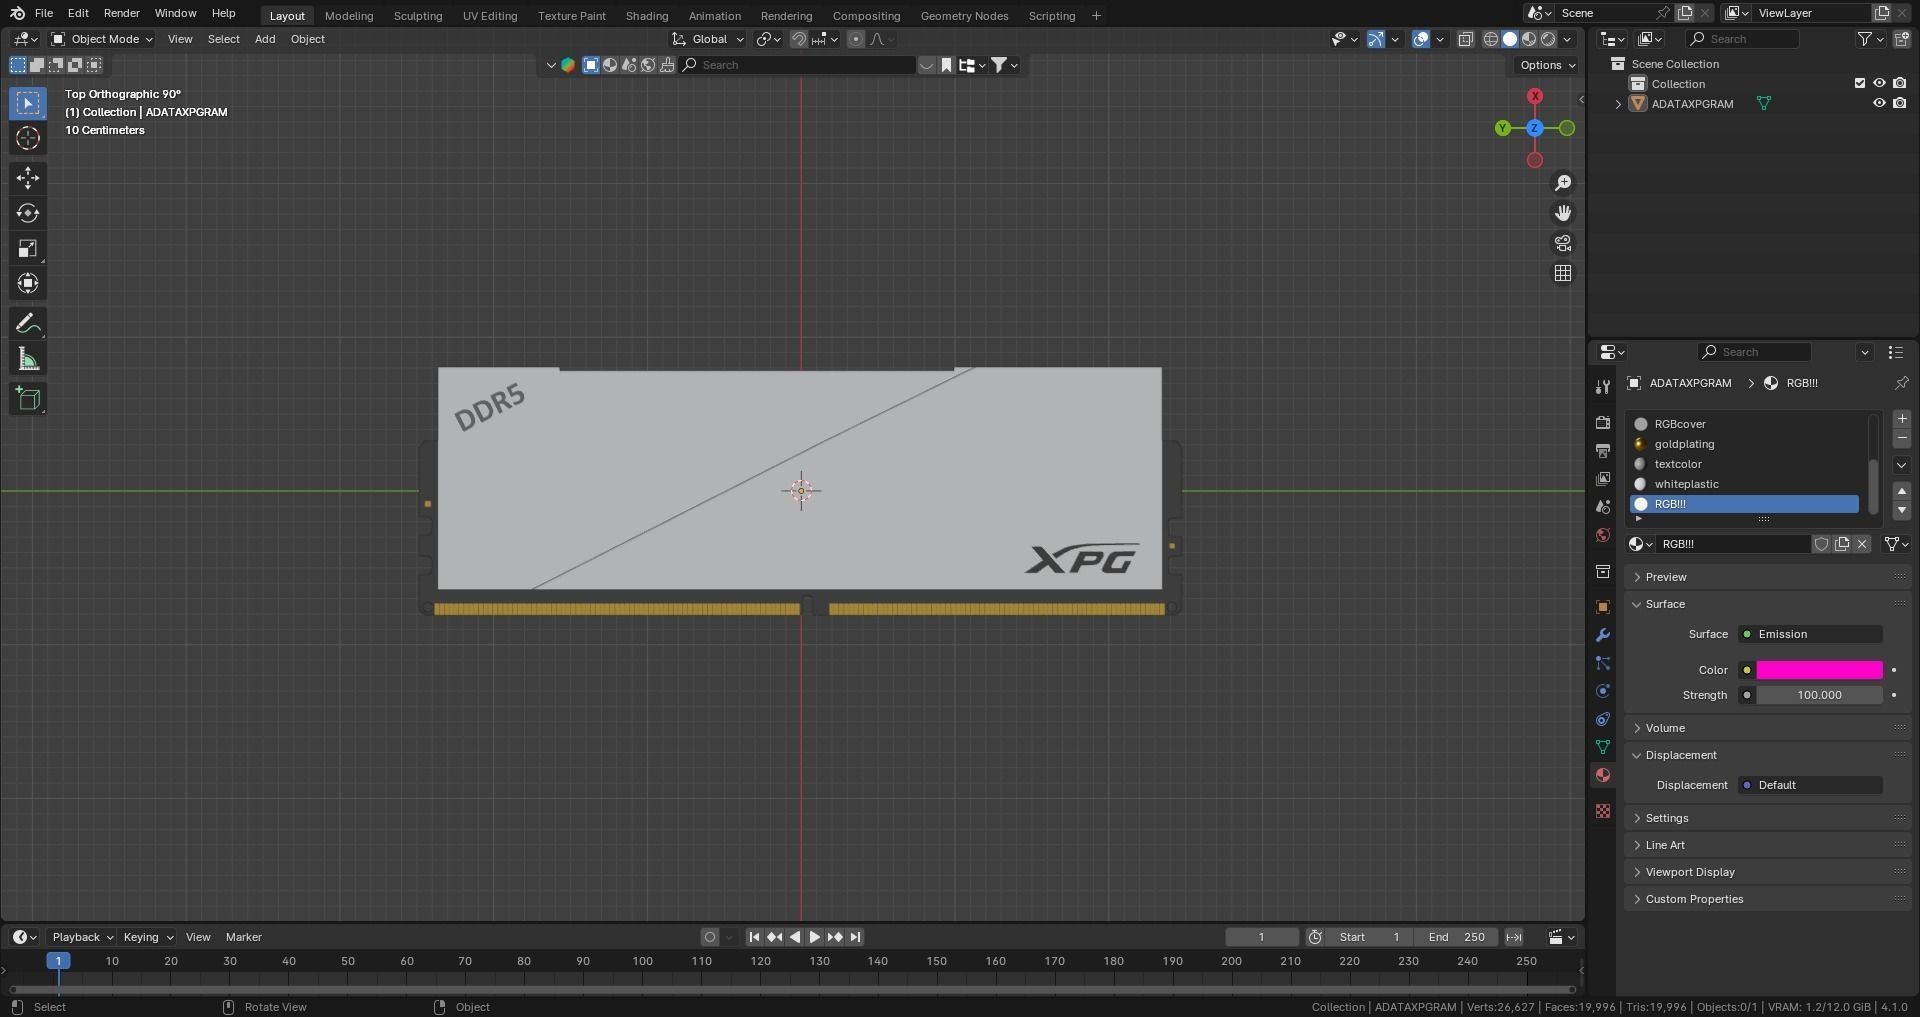1920x1017 pixels.
Task: Activate the Transform tool
Action: 28,283
